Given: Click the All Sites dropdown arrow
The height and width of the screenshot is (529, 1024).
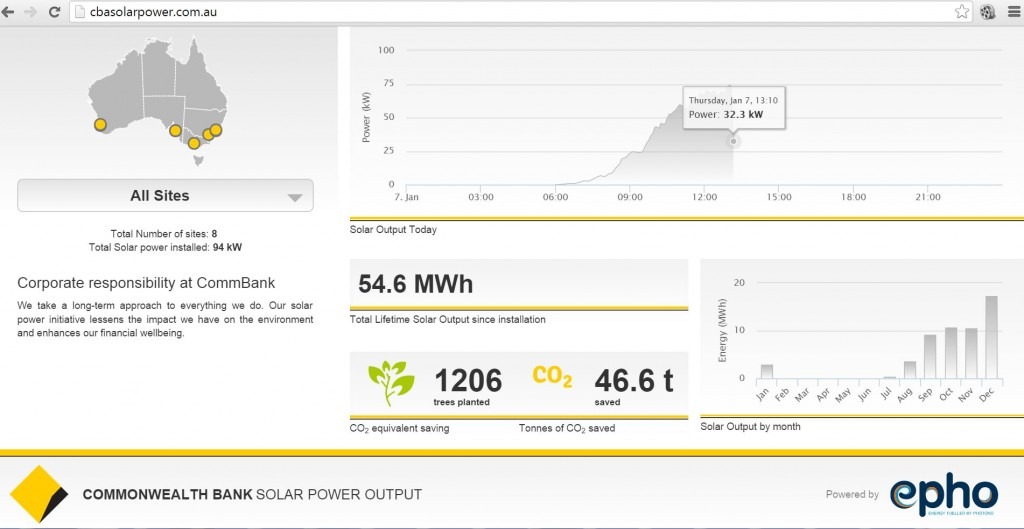Looking at the screenshot, I should pos(295,198).
